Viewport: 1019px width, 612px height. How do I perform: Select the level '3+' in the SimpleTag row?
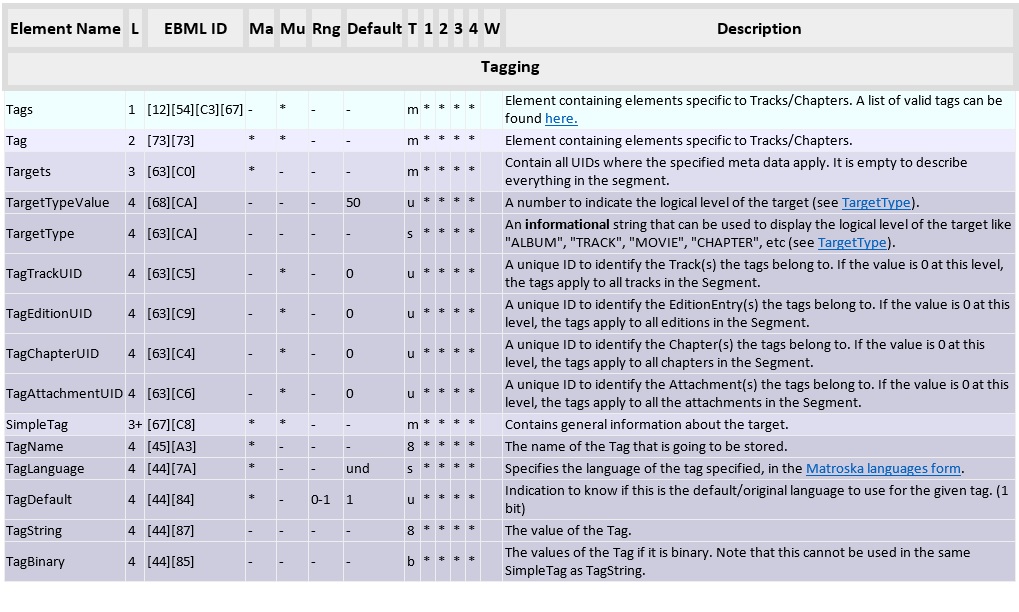(x=135, y=424)
